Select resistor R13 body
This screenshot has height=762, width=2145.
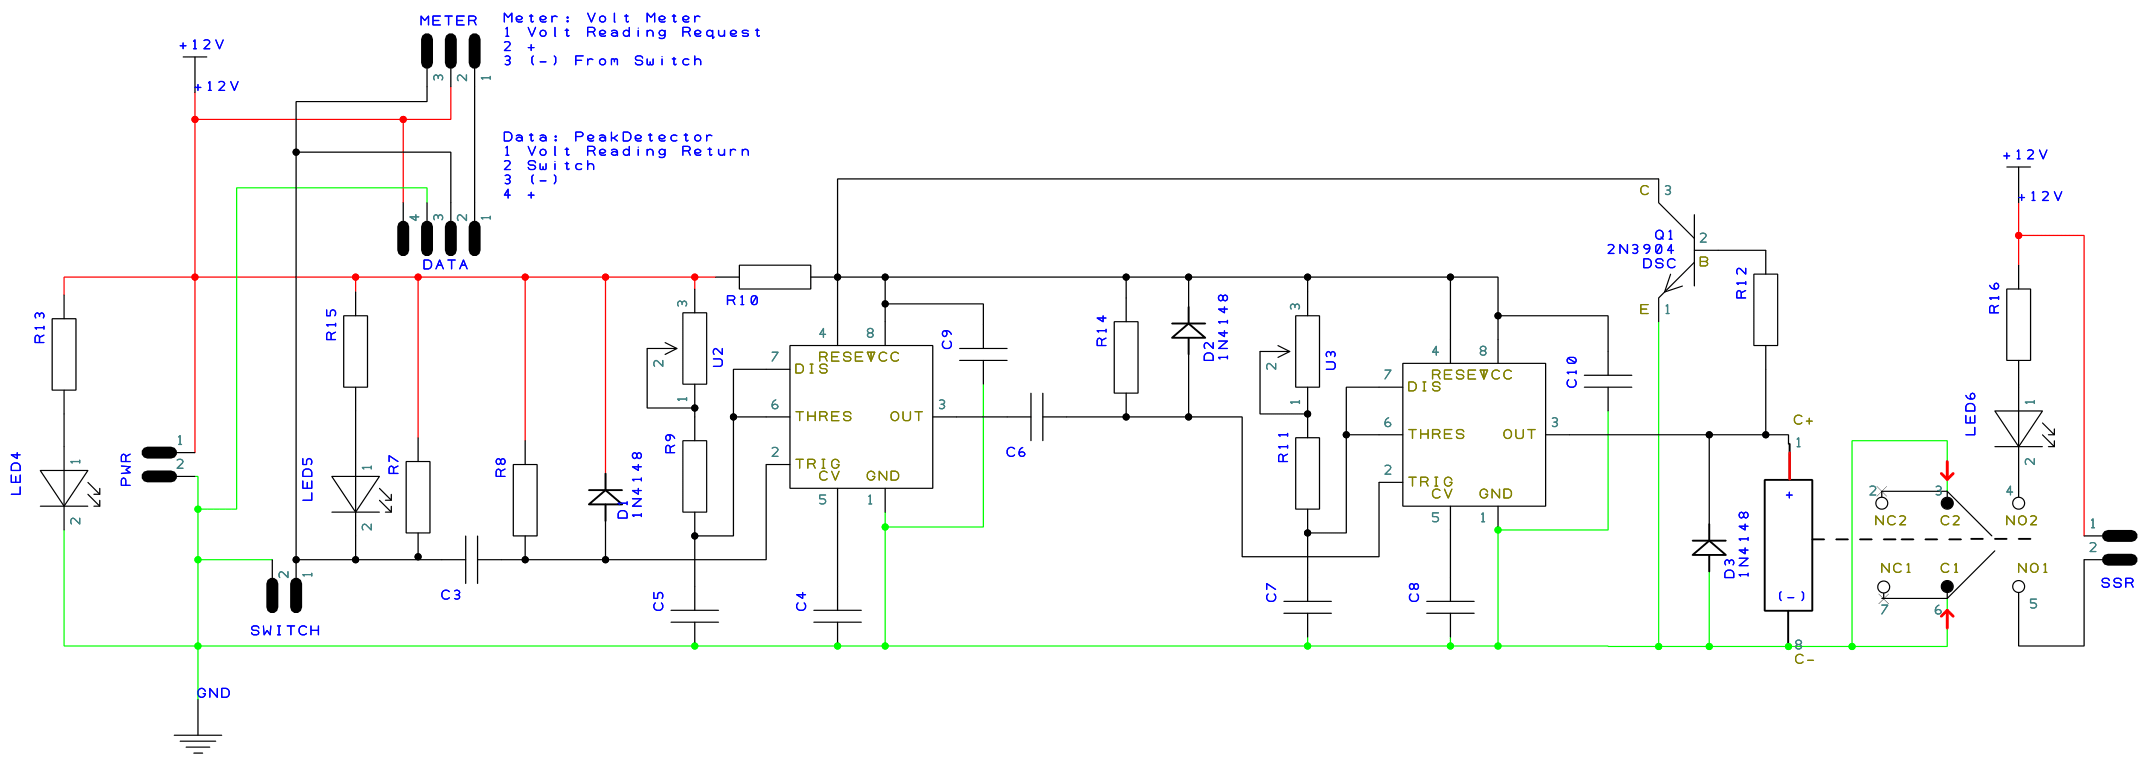click(x=64, y=354)
